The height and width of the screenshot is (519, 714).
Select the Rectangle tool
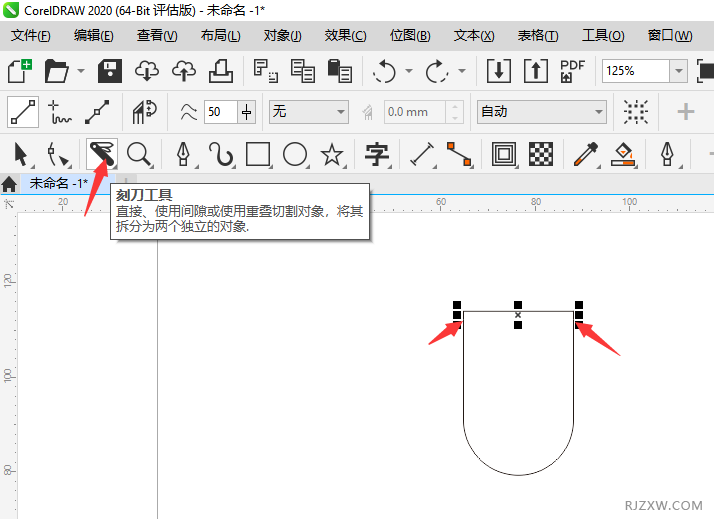tap(258, 154)
